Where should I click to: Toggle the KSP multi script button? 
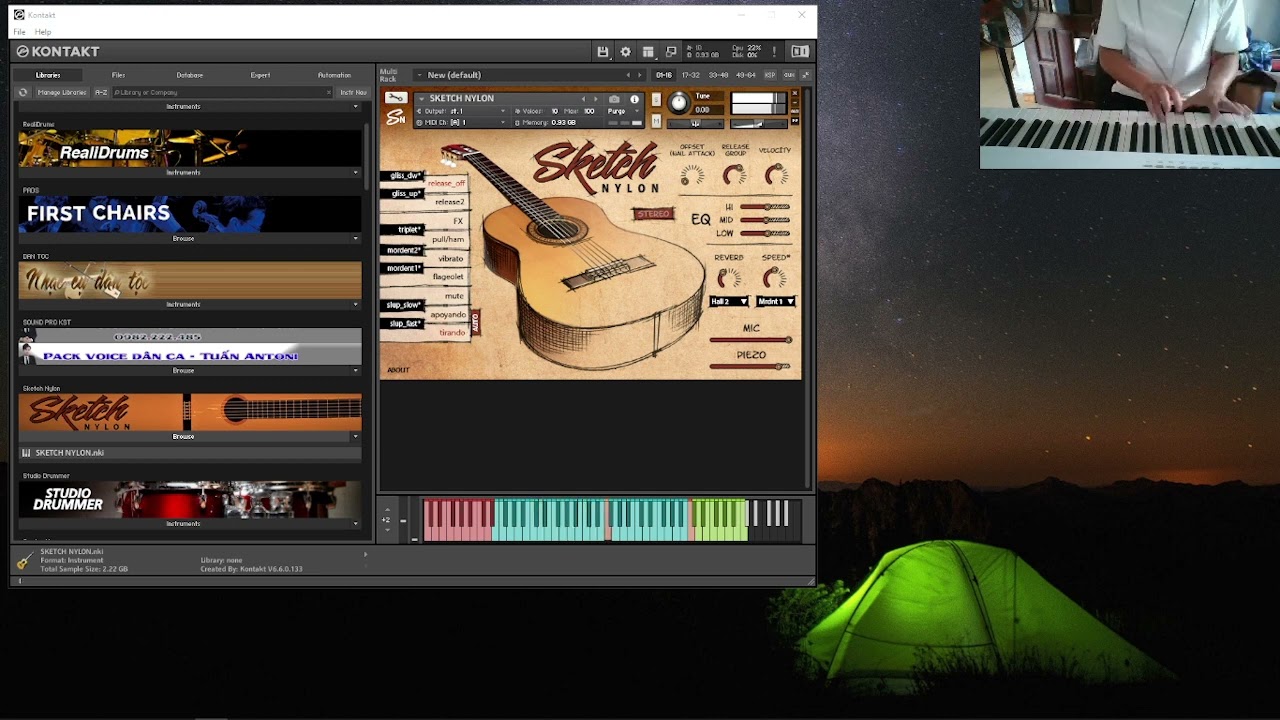pos(770,75)
